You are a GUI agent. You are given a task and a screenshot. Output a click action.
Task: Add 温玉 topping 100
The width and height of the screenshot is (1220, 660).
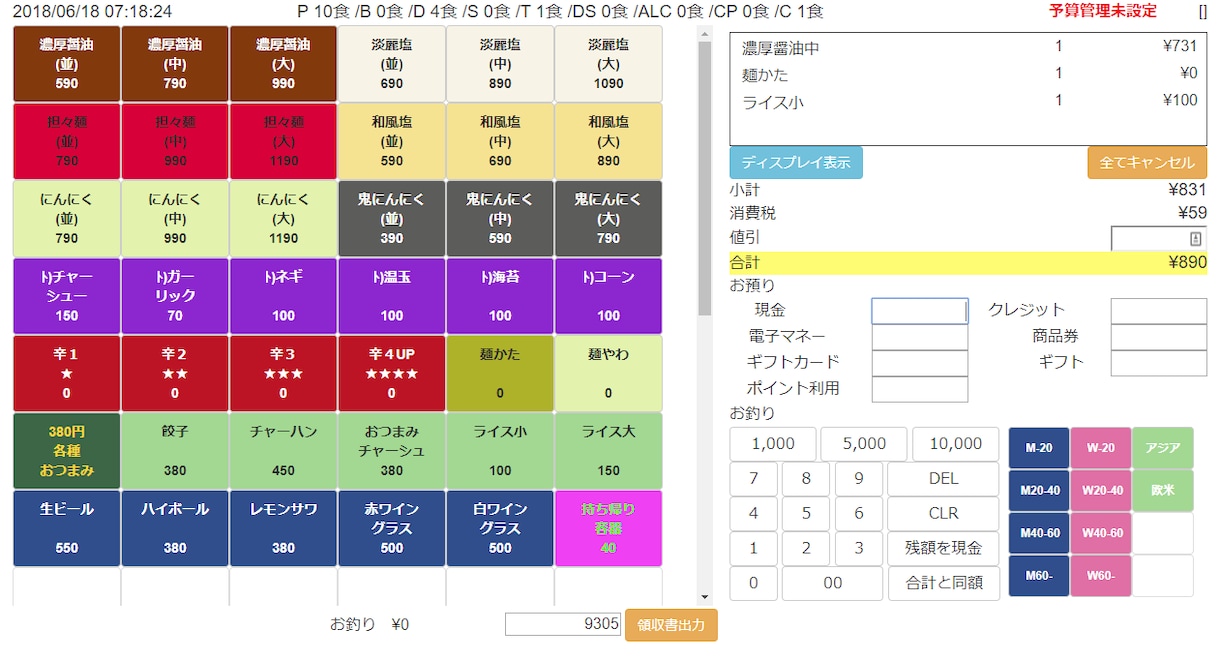tap(392, 296)
